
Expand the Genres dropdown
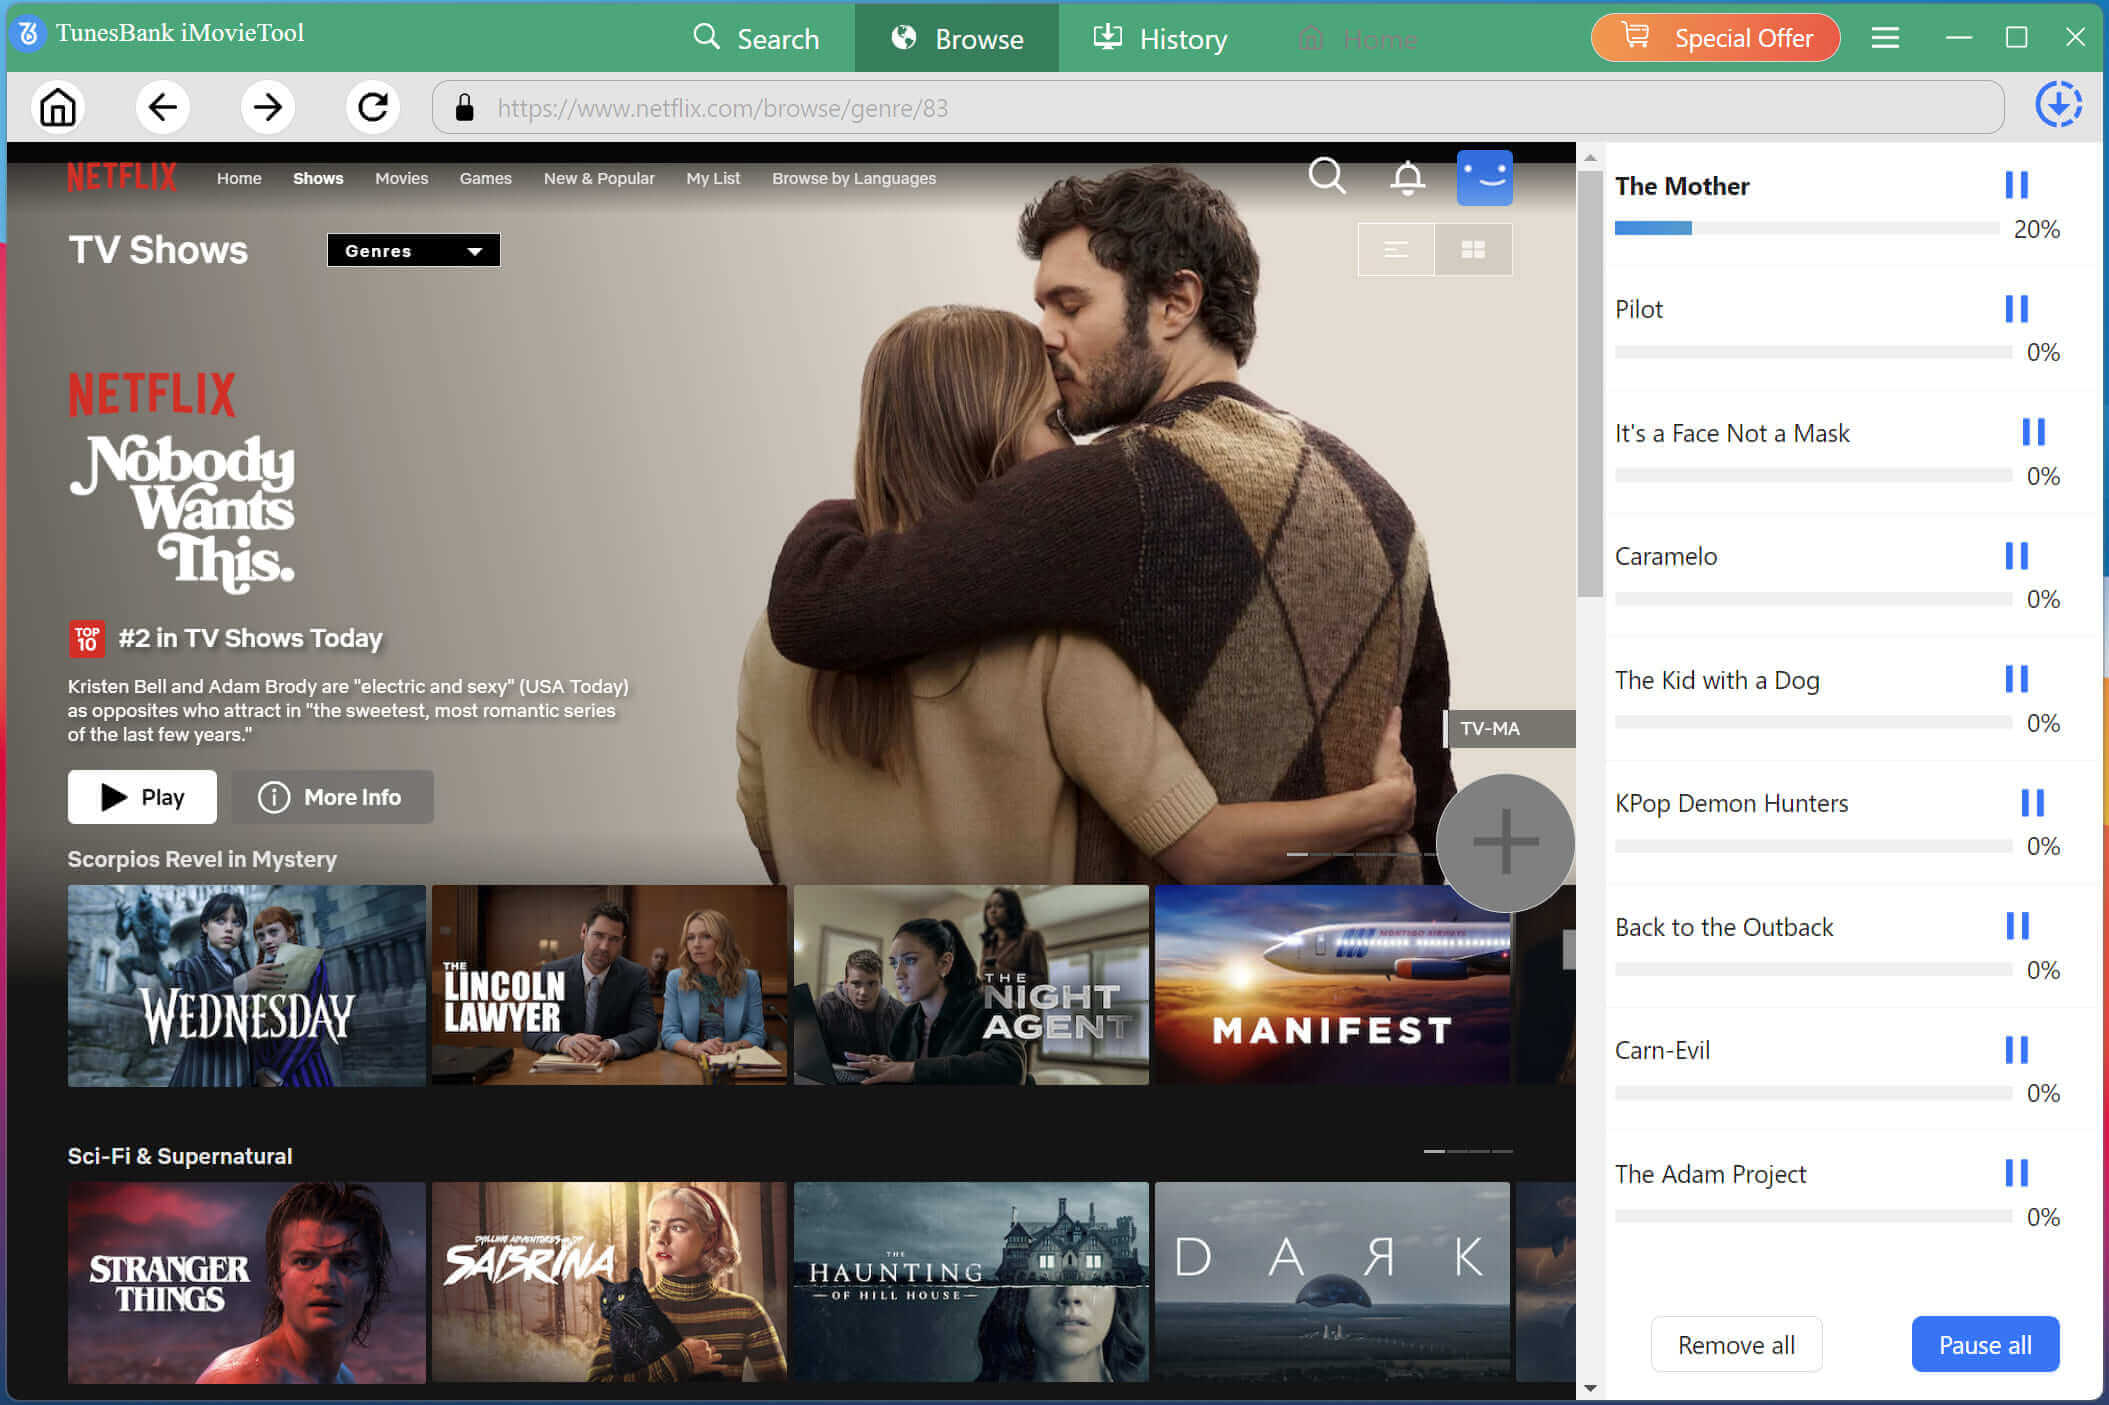click(413, 250)
